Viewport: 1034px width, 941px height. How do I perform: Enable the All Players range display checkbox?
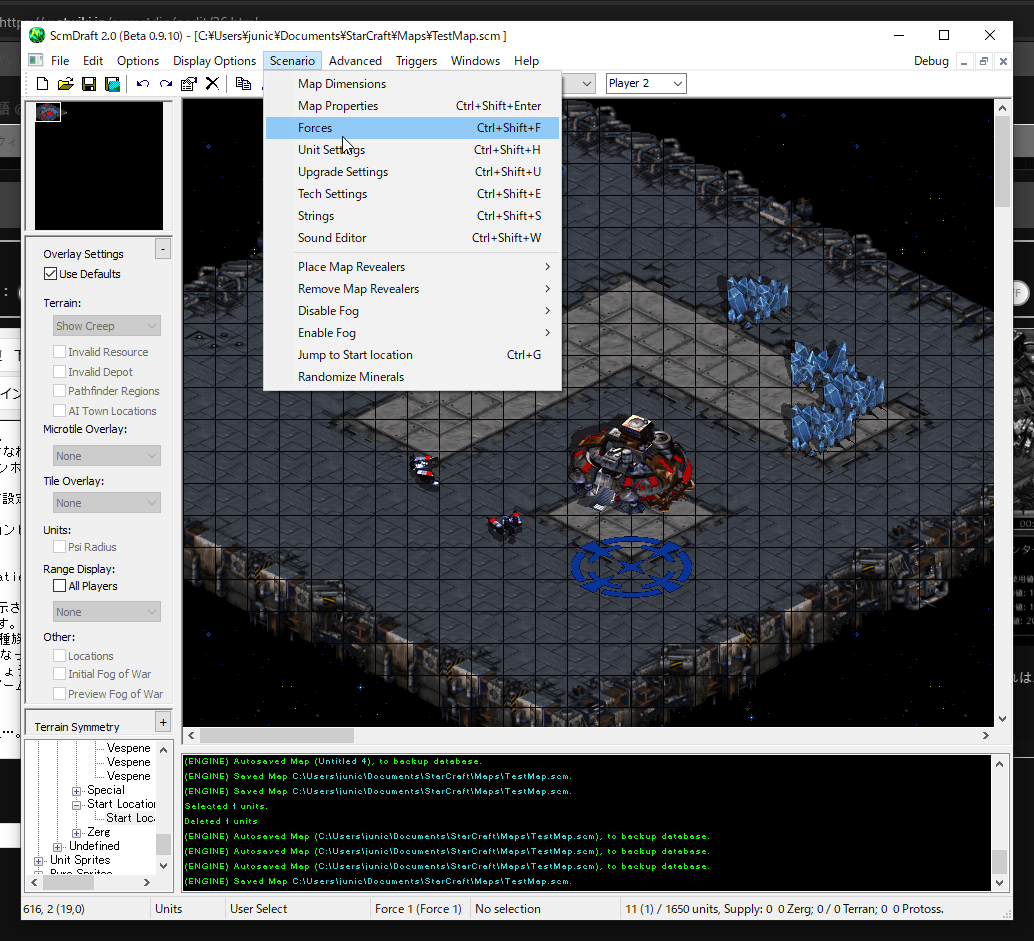60,586
